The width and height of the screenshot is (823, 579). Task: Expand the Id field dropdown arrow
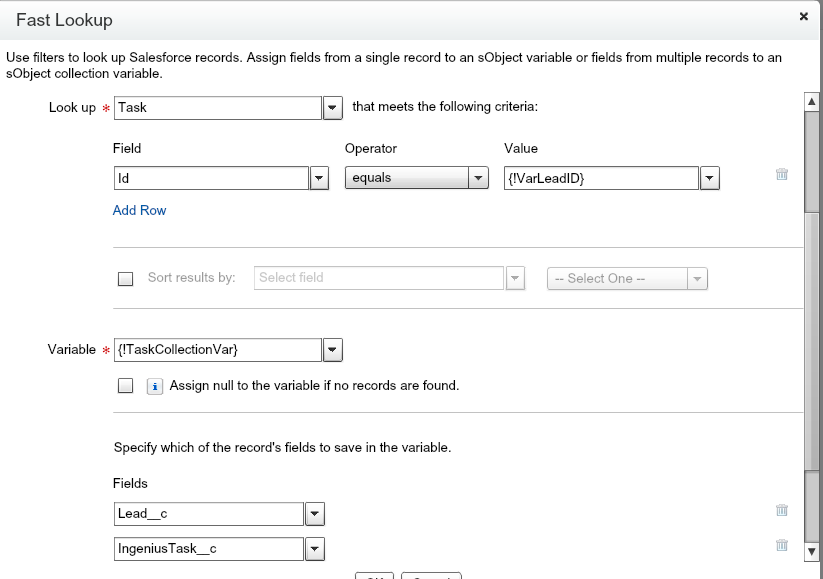[319, 179]
